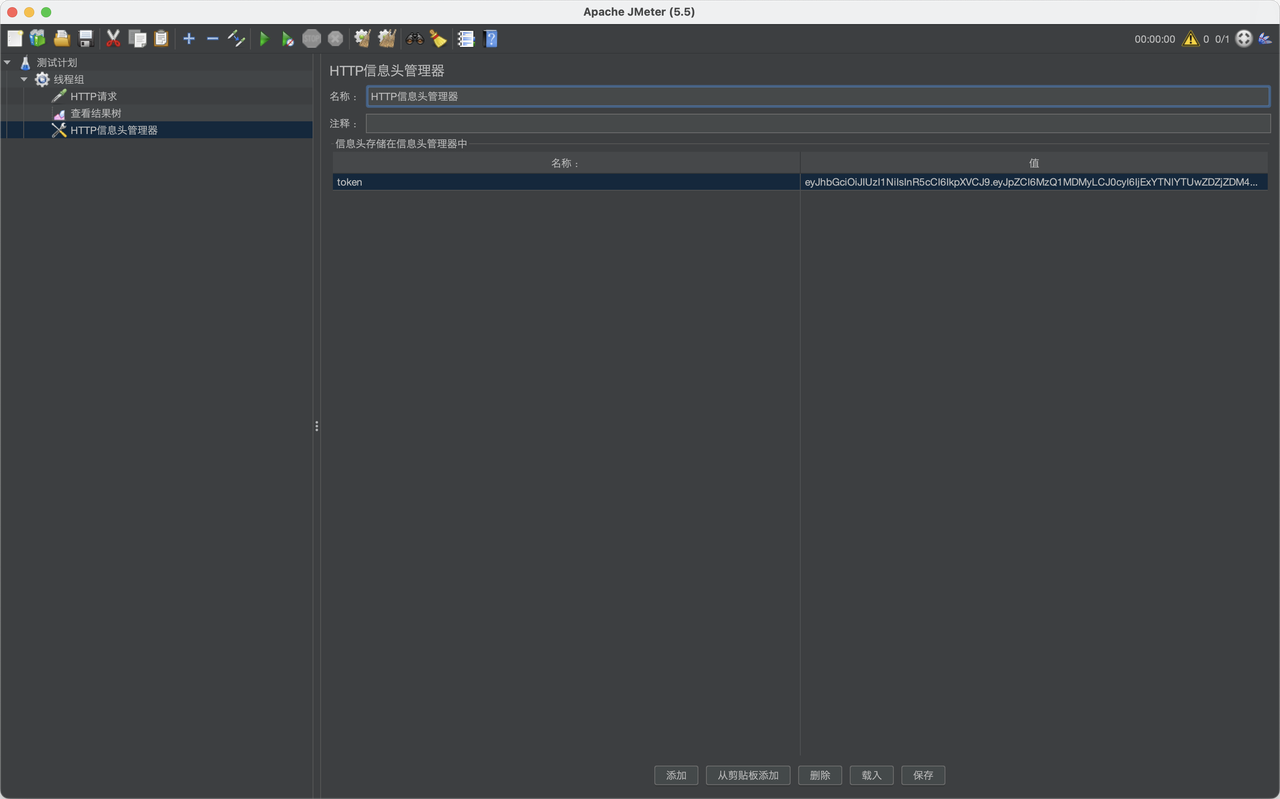
Task: Click Start no pauses icon
Action: 288,38
